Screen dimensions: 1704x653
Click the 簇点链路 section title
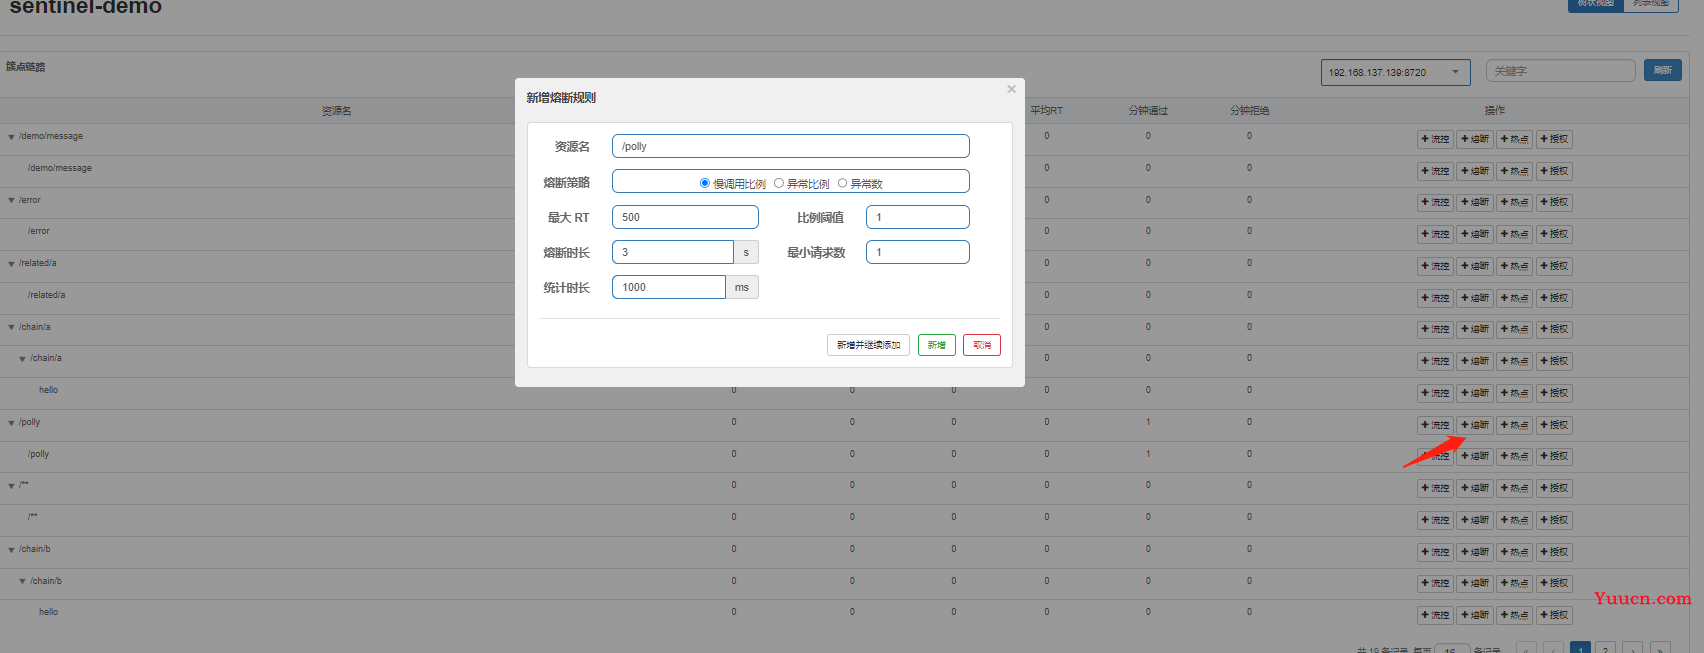pos(26,67)
